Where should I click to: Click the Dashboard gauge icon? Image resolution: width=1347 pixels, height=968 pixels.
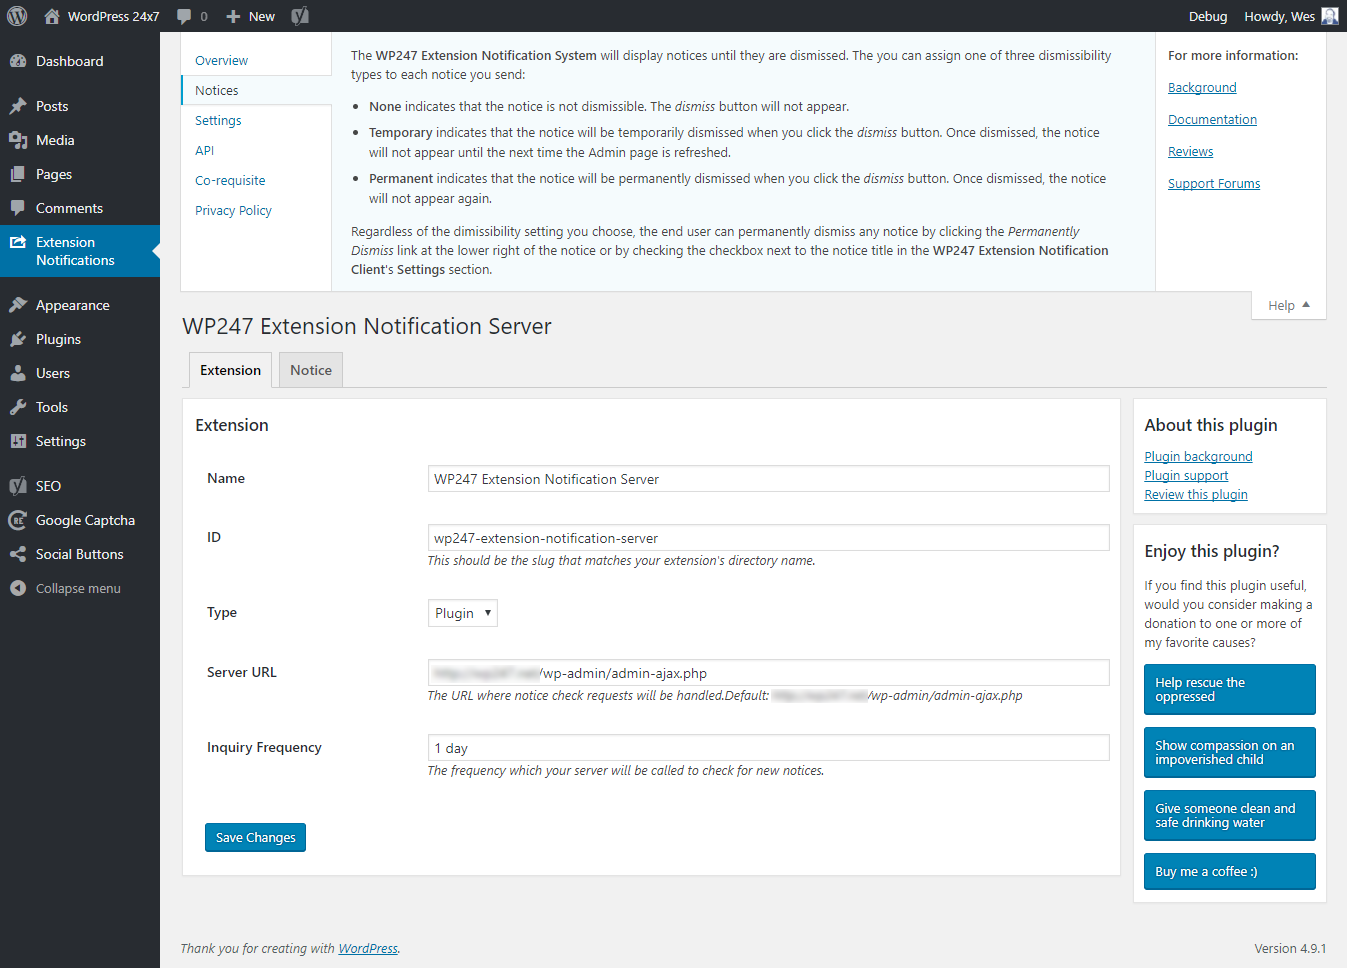(18, 61)
